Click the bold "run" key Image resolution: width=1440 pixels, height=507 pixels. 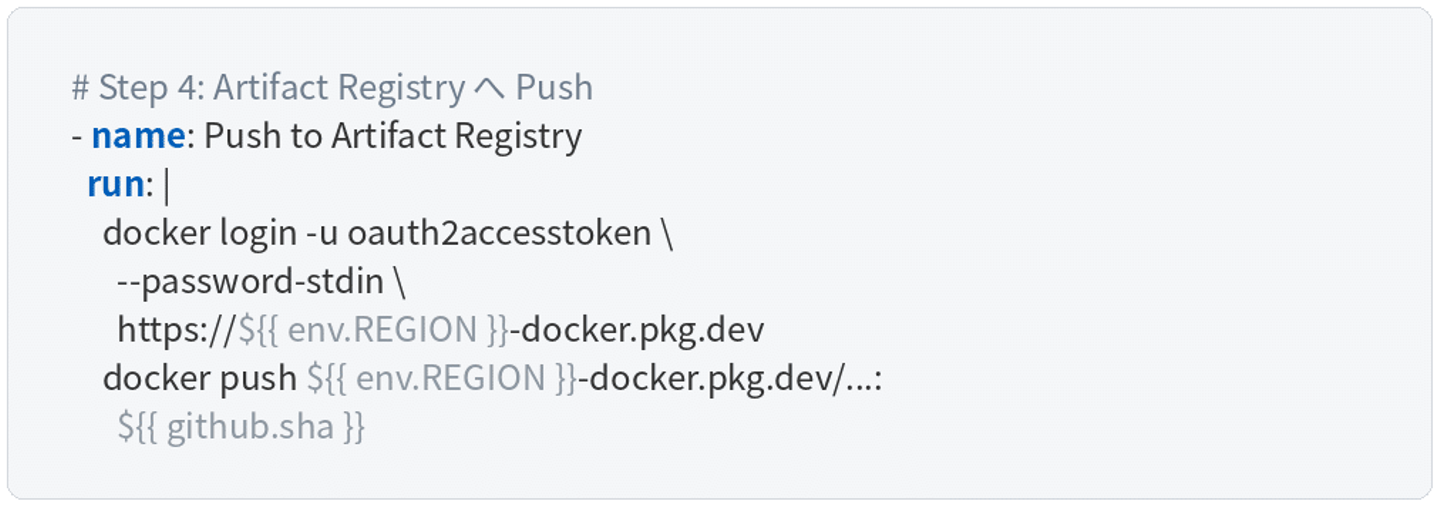(115, 184)
